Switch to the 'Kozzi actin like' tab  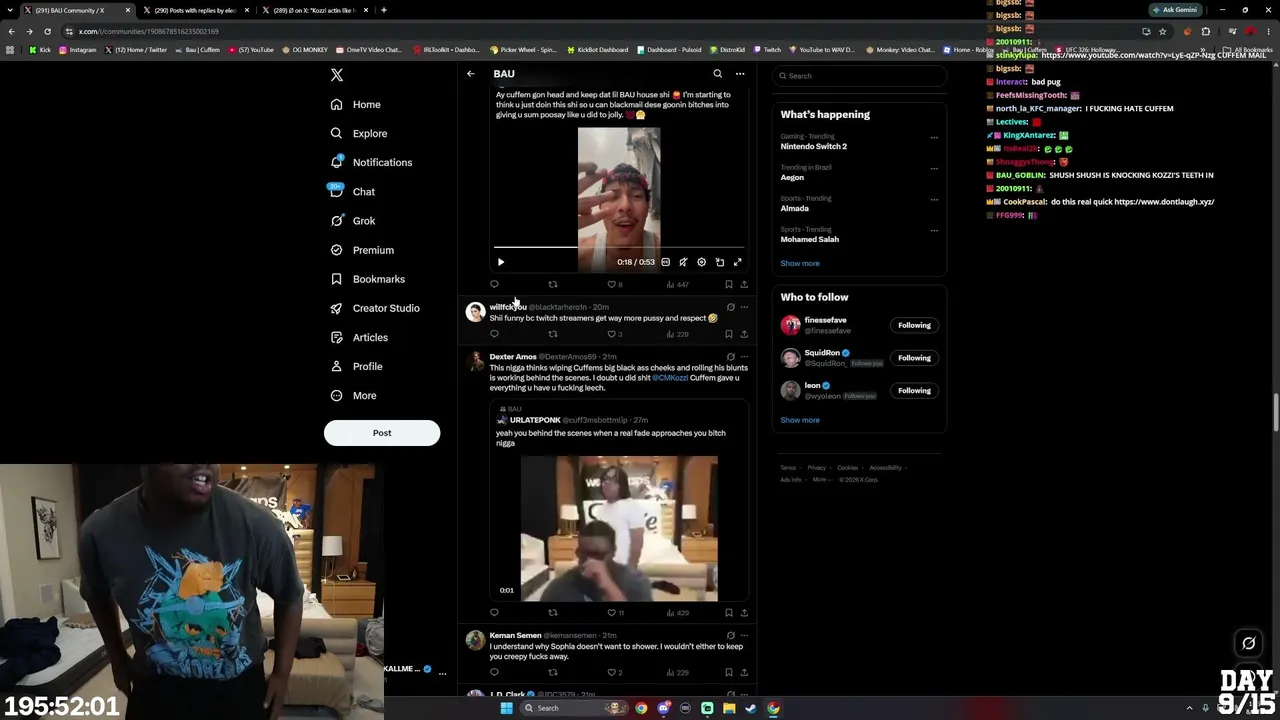point(314,10)
